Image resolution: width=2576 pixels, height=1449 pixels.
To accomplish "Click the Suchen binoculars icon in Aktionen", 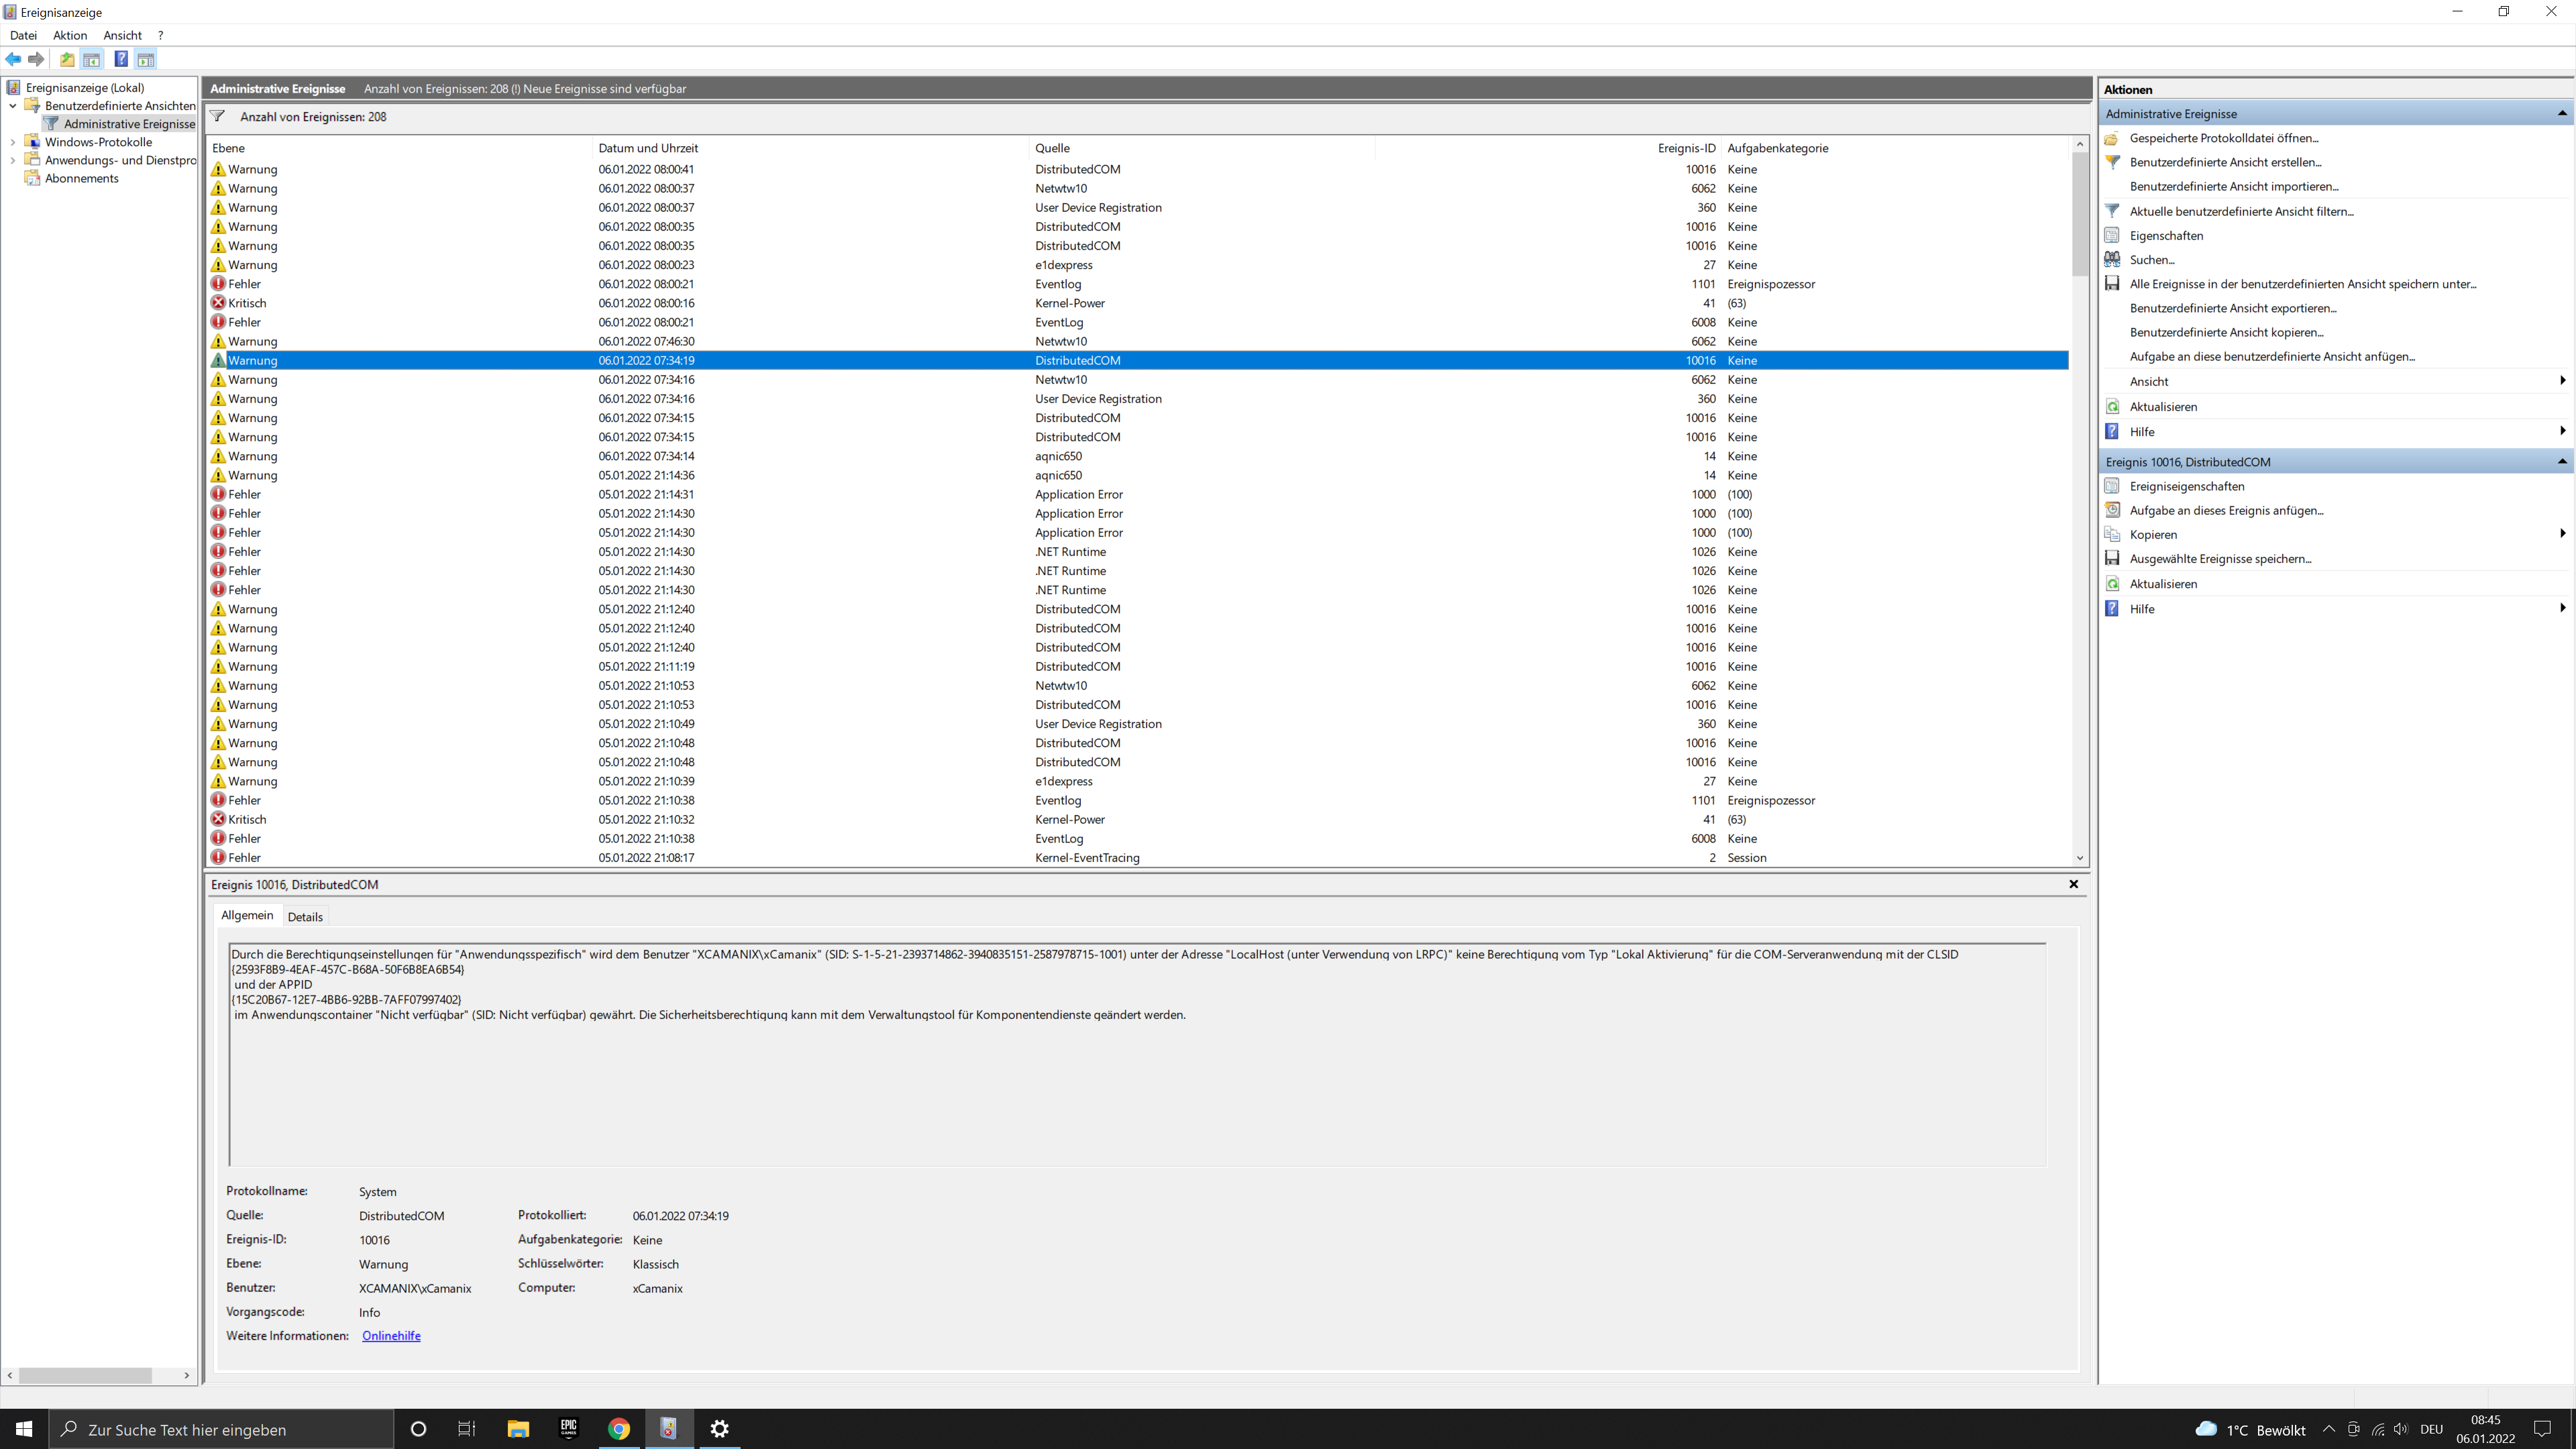I will click(2112, 260).
